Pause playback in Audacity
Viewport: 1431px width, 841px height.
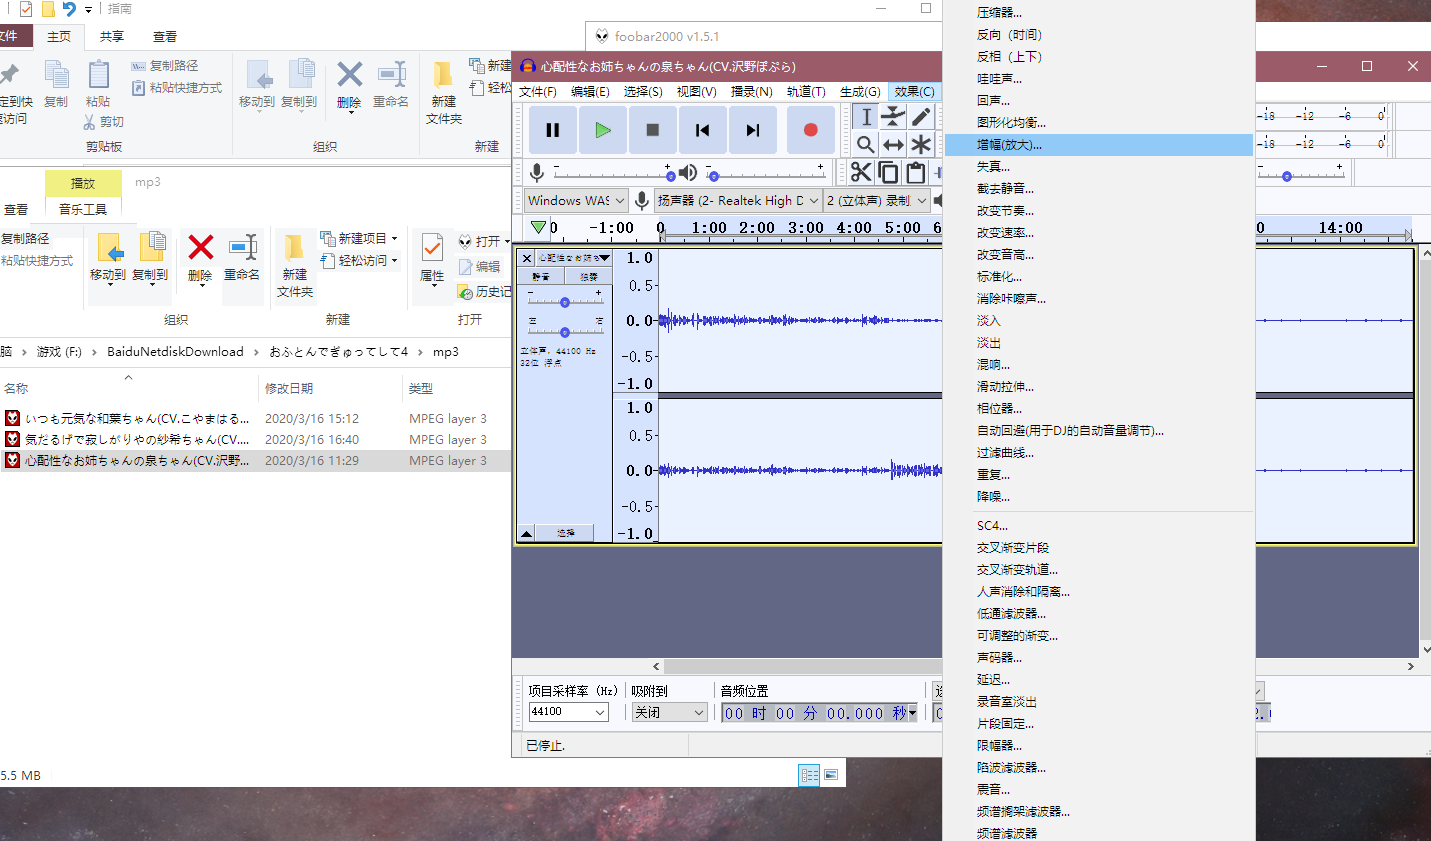pos(552,130)
